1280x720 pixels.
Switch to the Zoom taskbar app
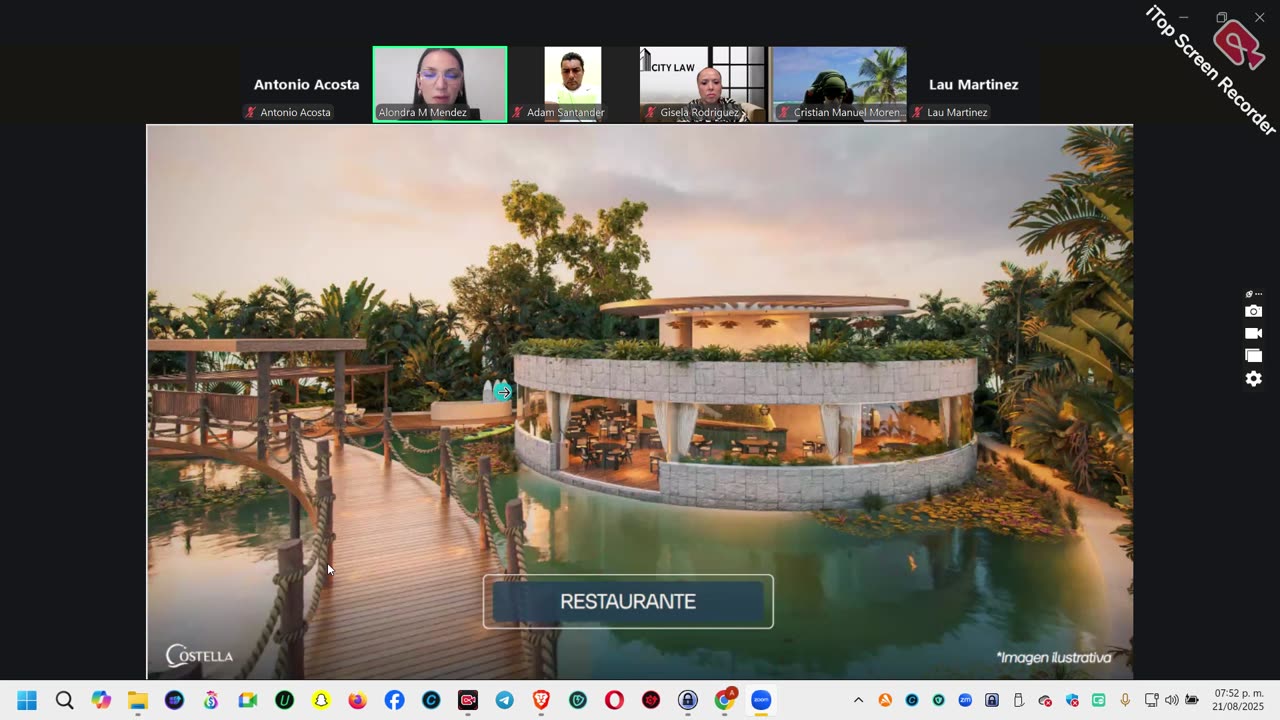point(761,700)
